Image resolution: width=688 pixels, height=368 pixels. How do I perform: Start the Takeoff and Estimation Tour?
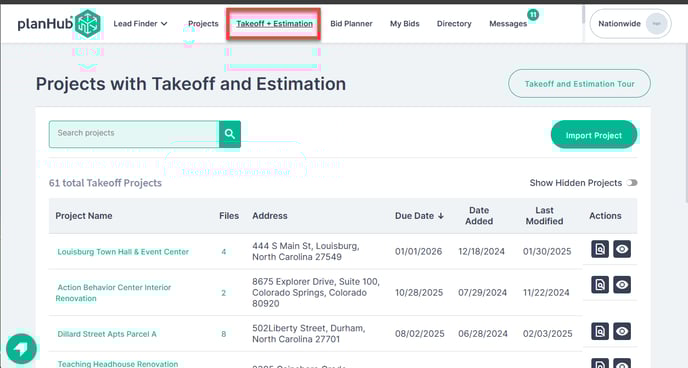click(x=579, y=84)
